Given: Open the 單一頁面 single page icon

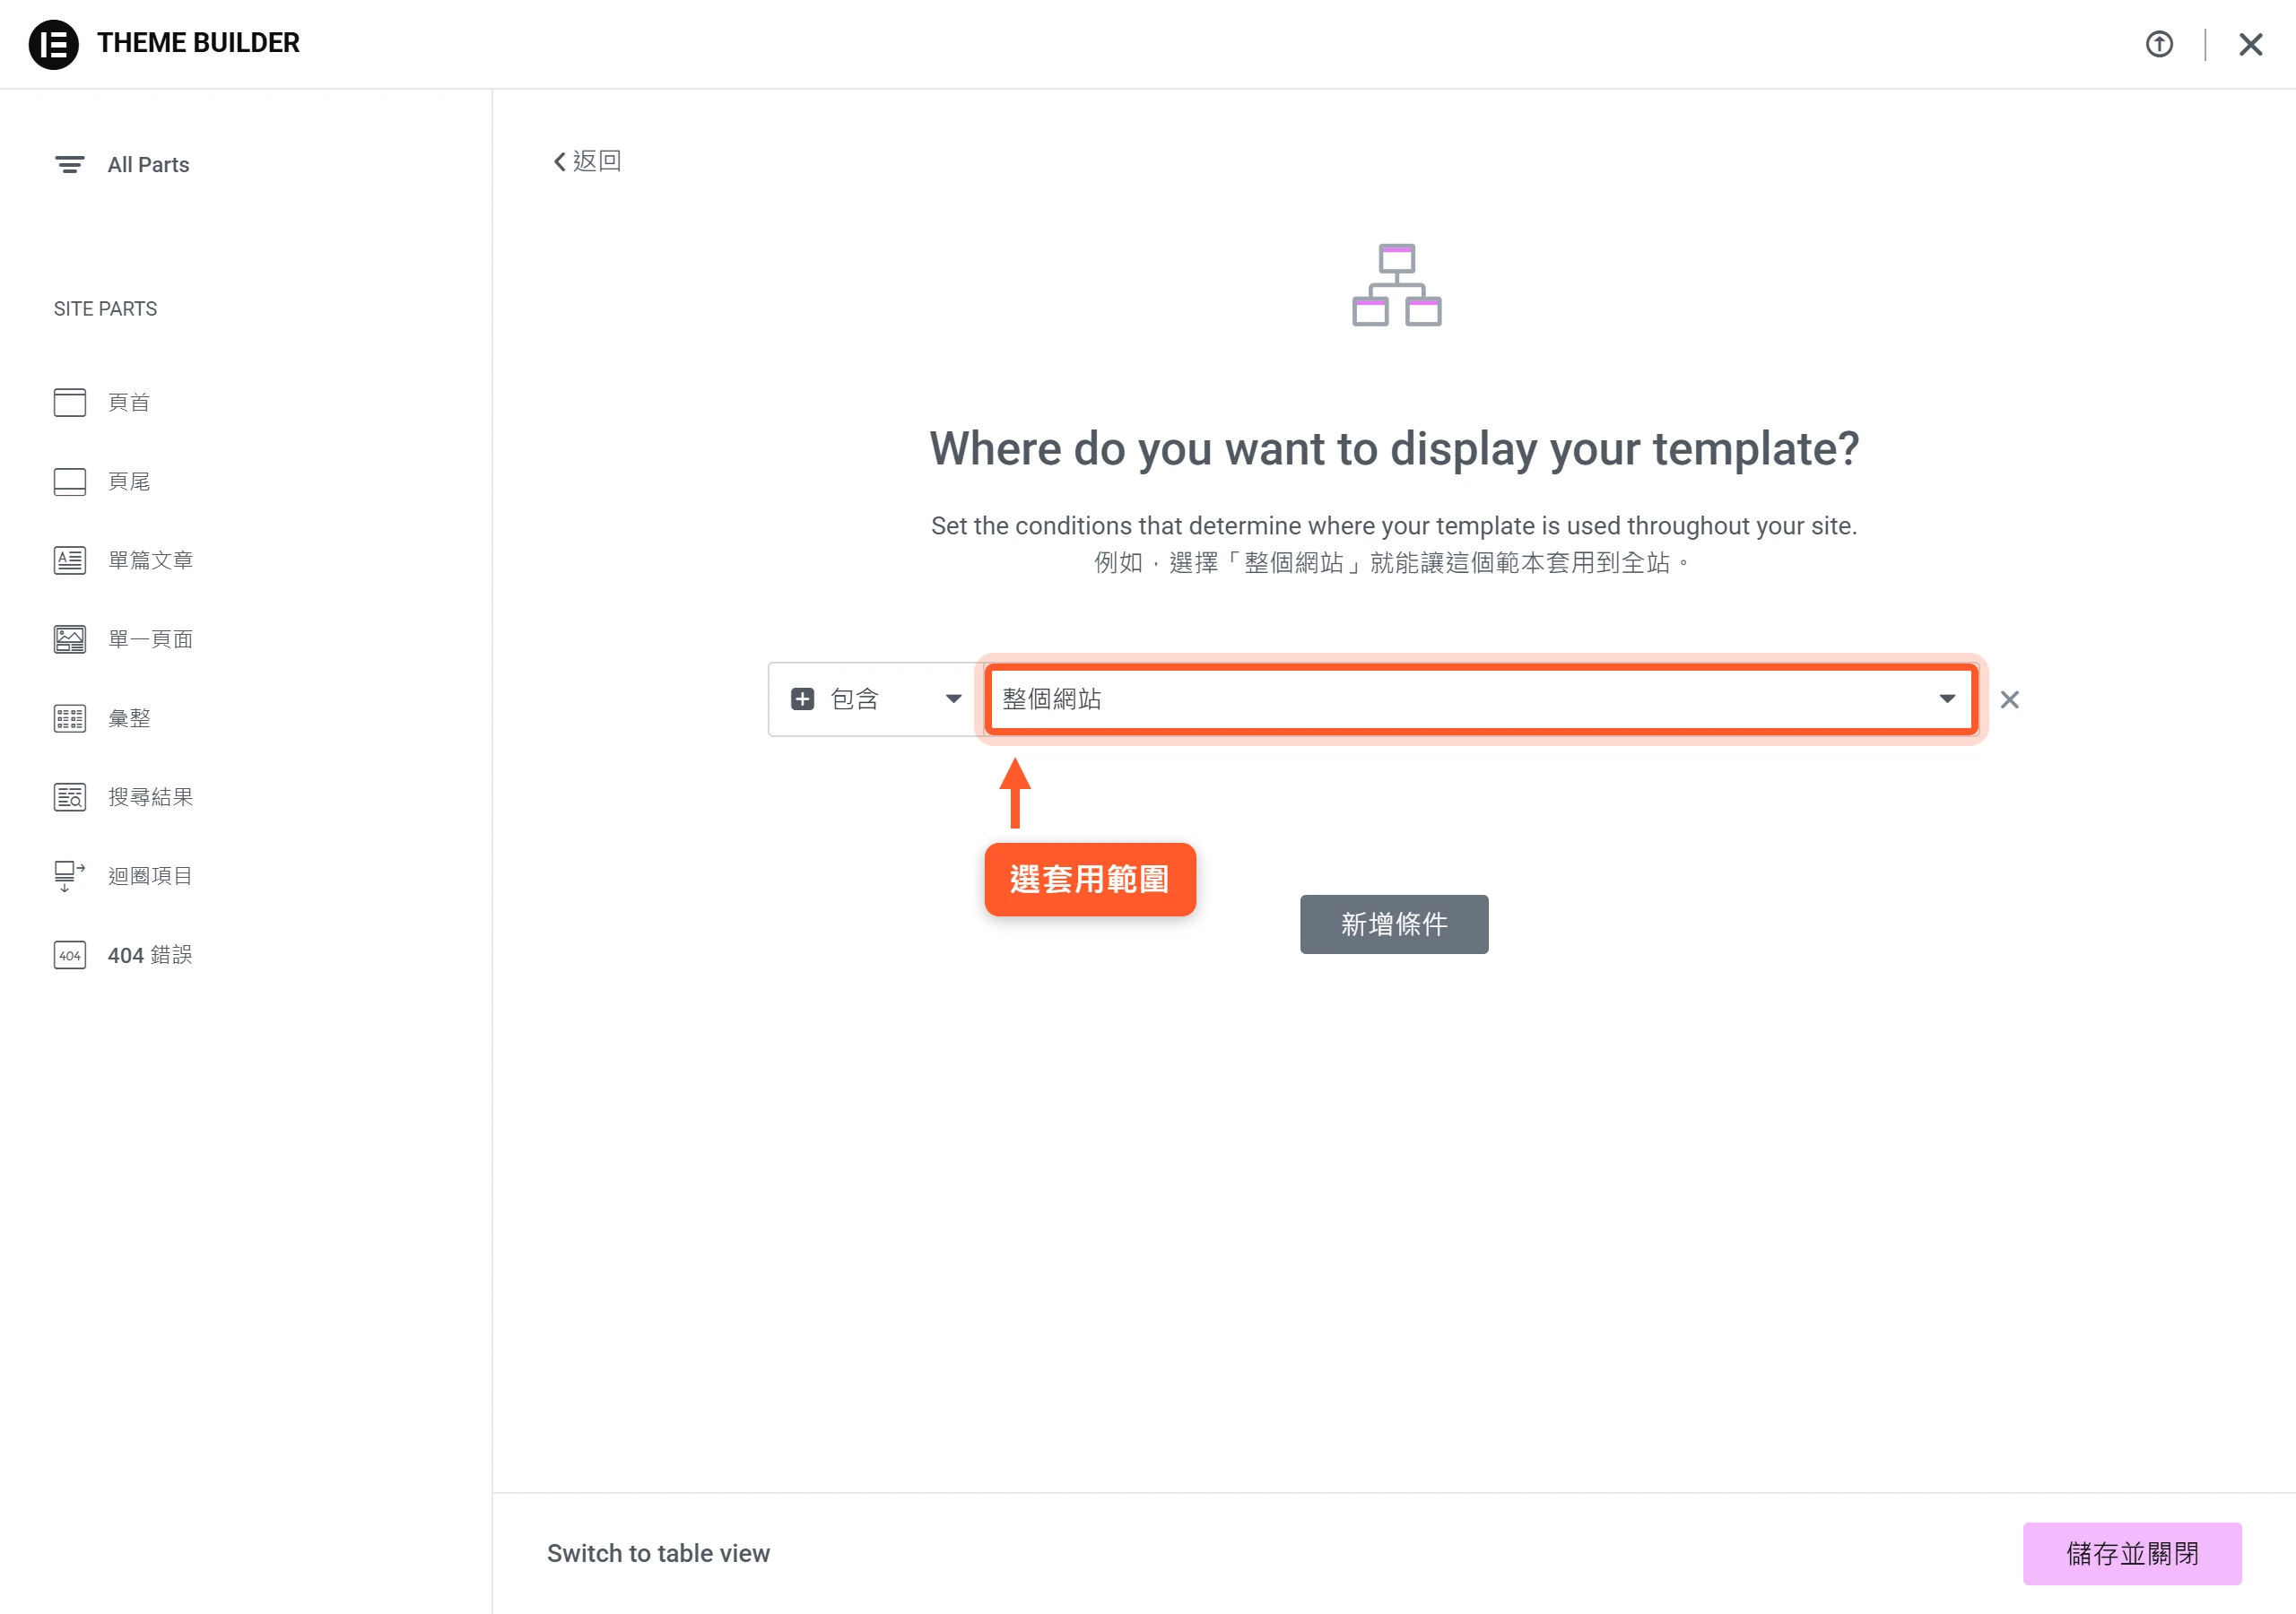Looking at the screenshot, I should pos(70,639).
